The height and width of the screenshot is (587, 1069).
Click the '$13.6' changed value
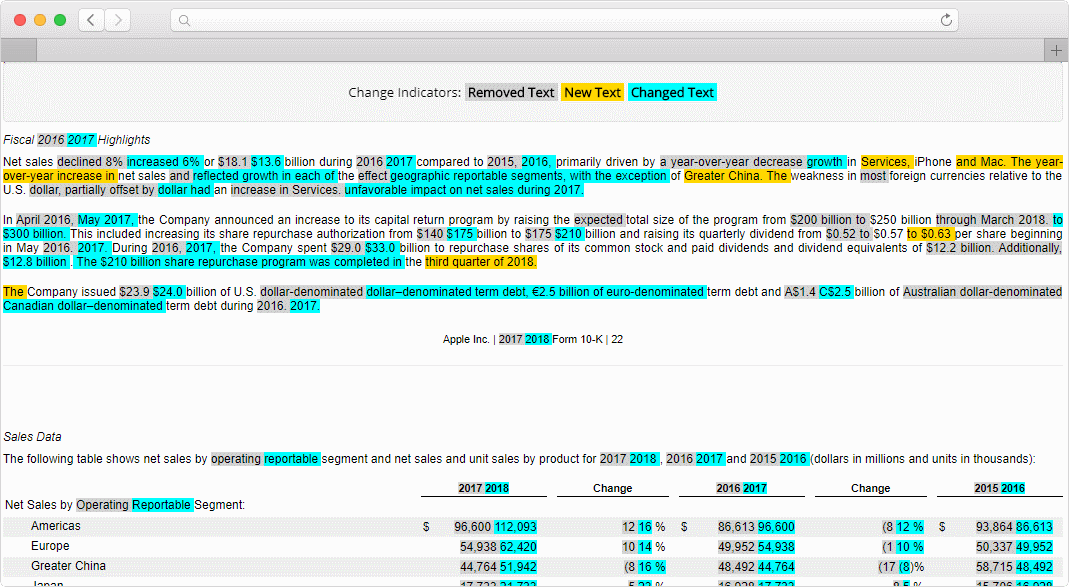267,162
